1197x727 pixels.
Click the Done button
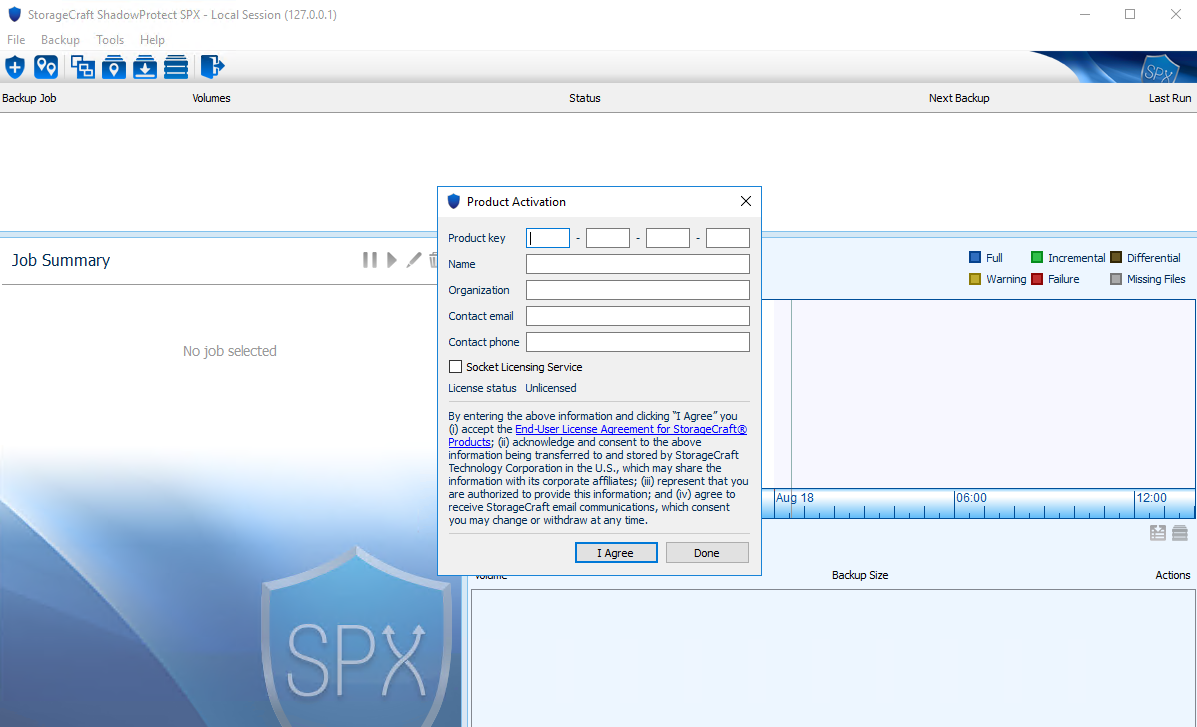pos(707,552)
